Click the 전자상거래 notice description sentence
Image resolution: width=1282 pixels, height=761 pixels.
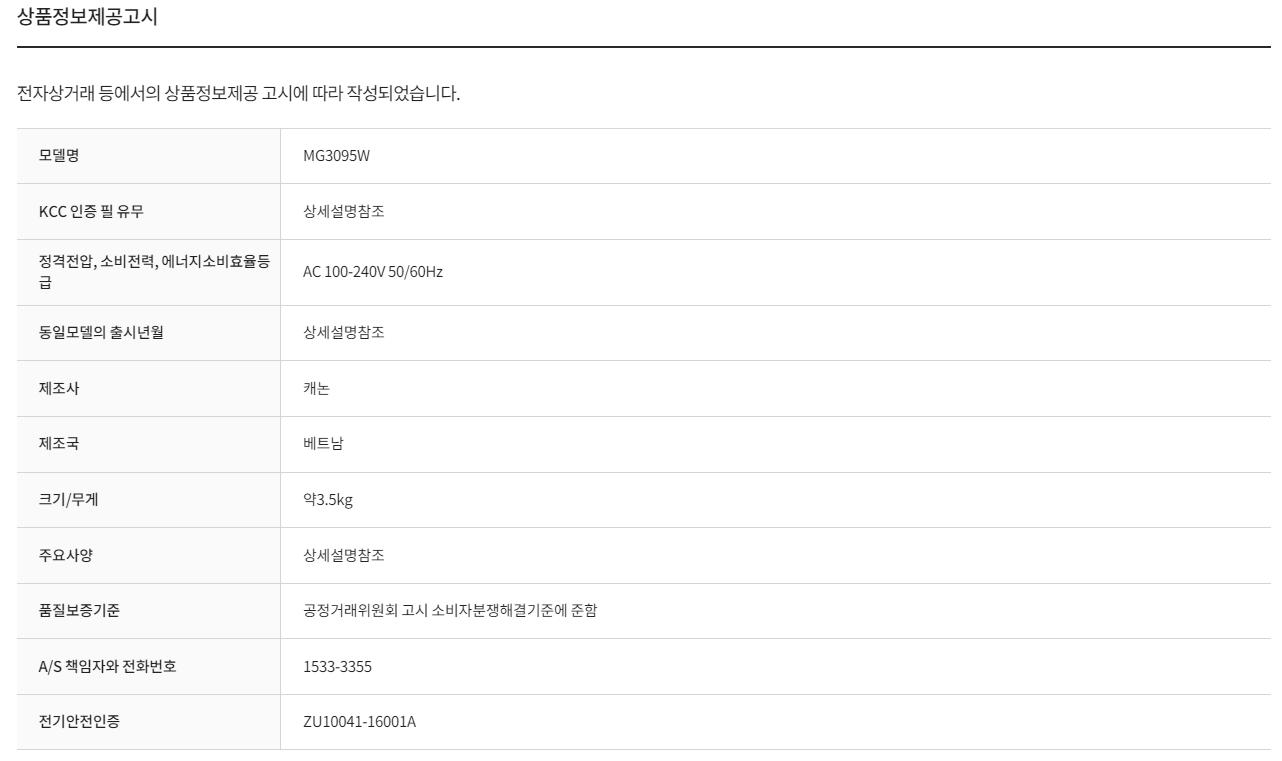[239, 95]
